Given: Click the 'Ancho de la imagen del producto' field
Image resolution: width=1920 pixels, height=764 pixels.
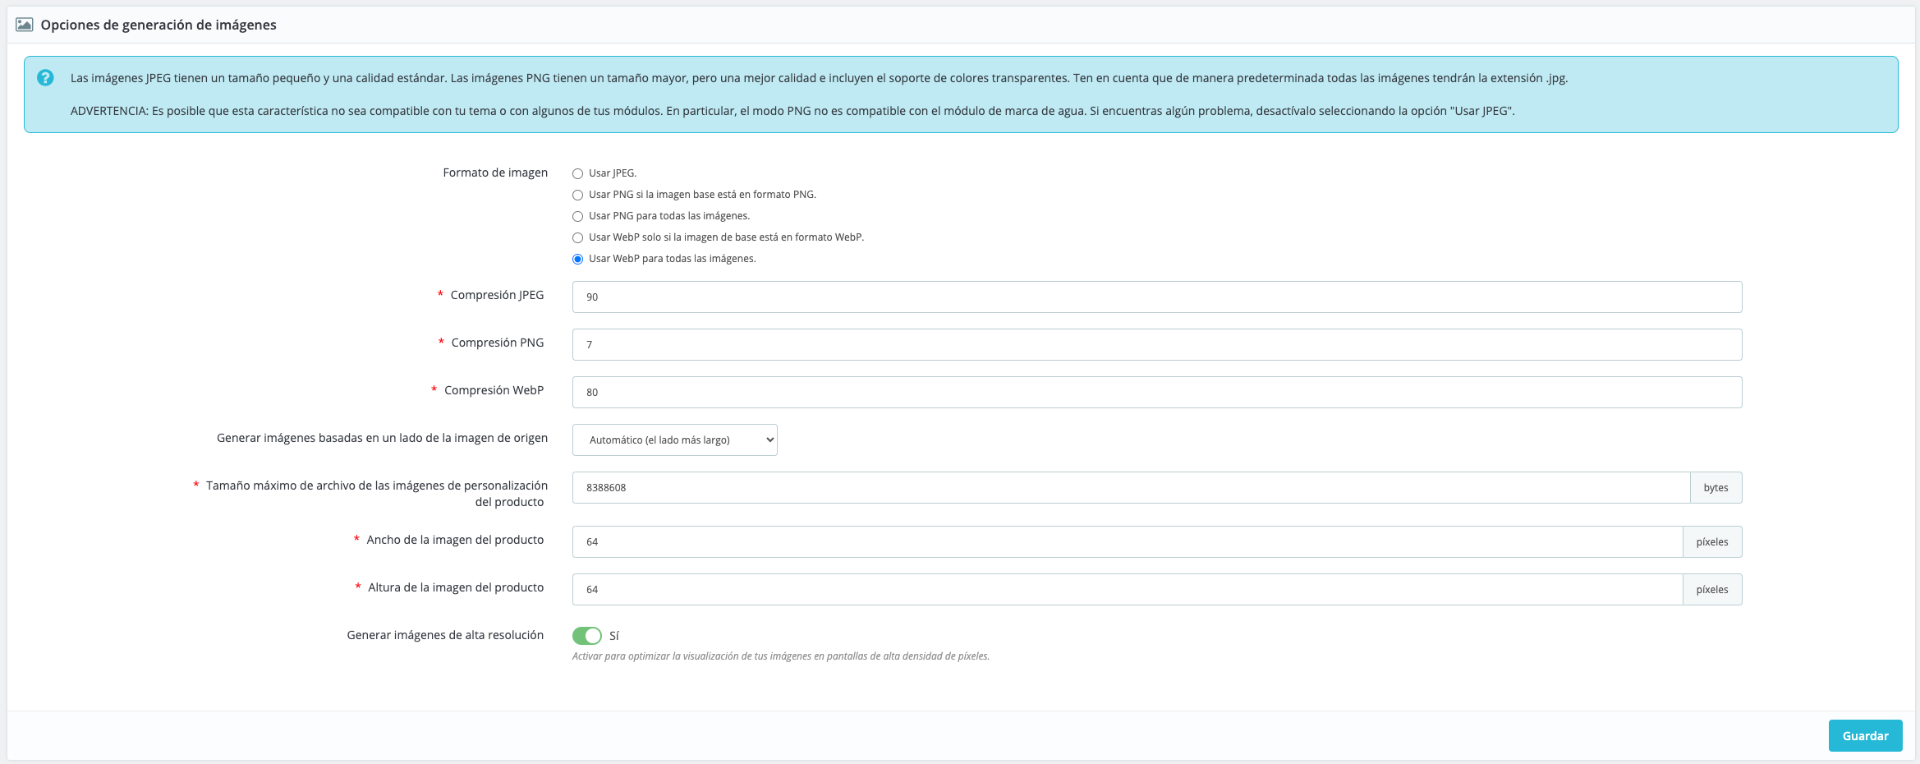Looking at the screenshot, I should coord(1127,542).
